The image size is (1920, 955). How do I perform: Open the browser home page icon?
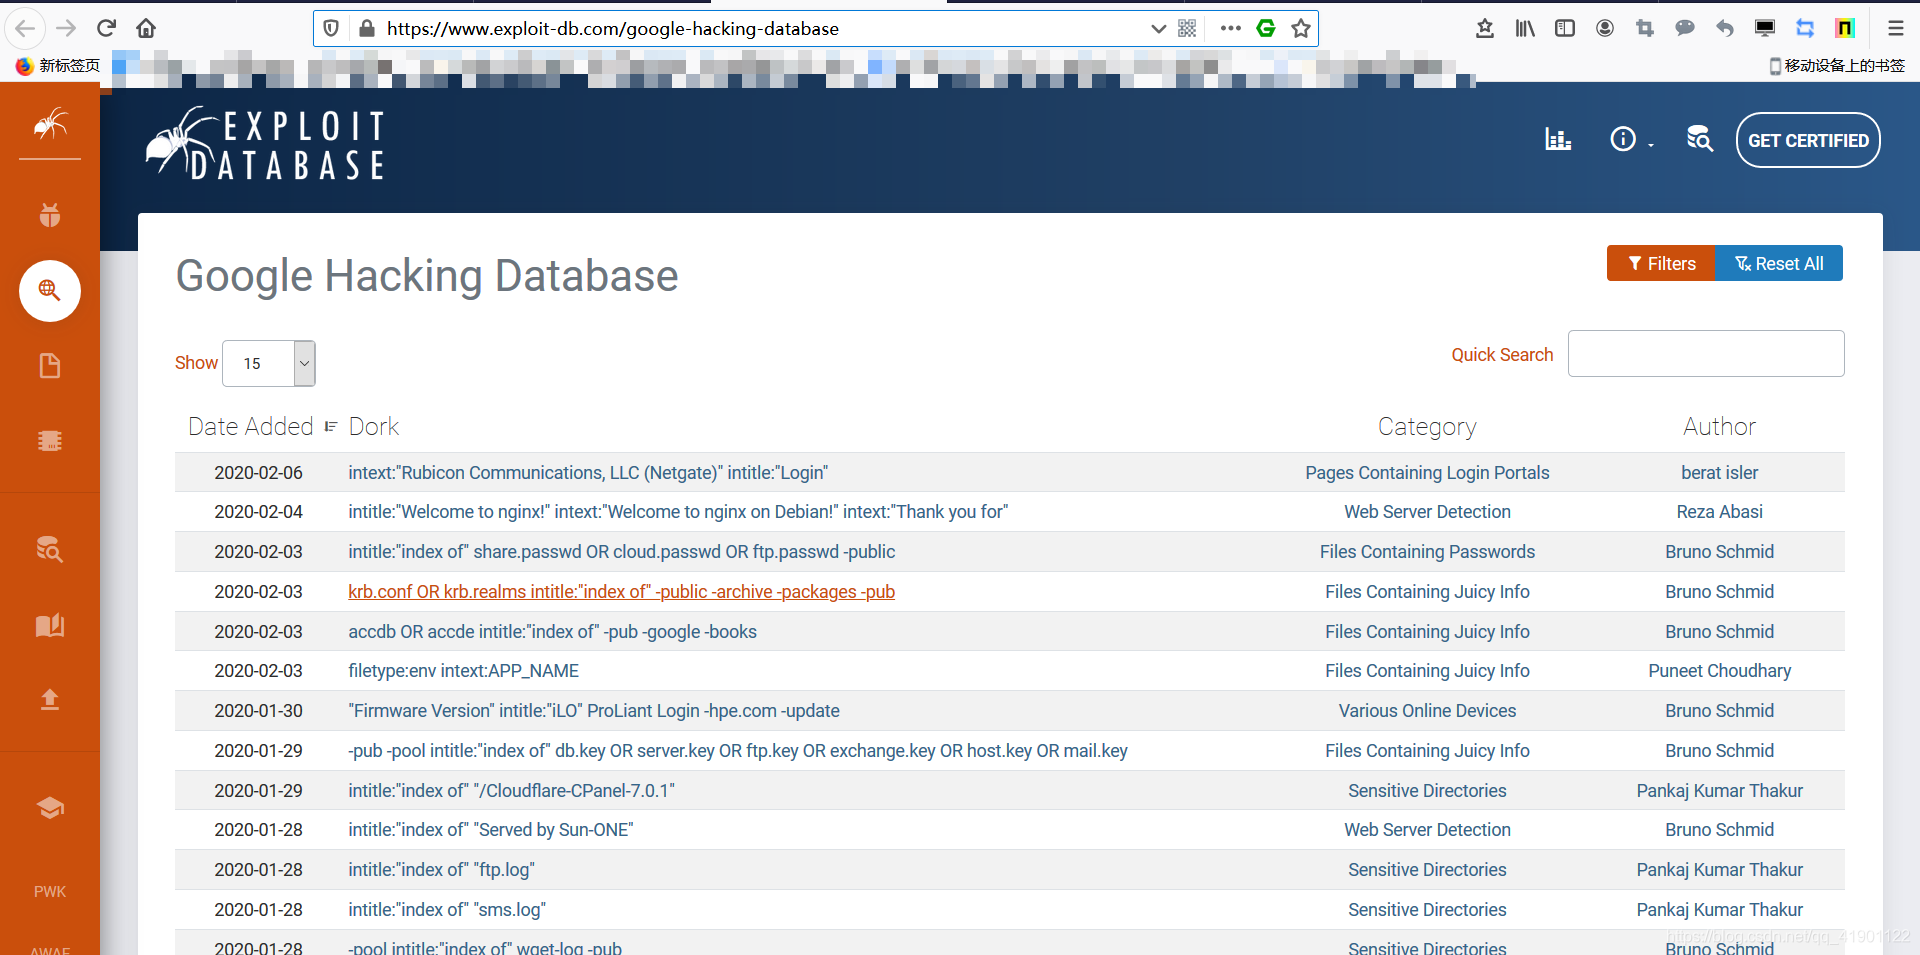click(146, 28)
